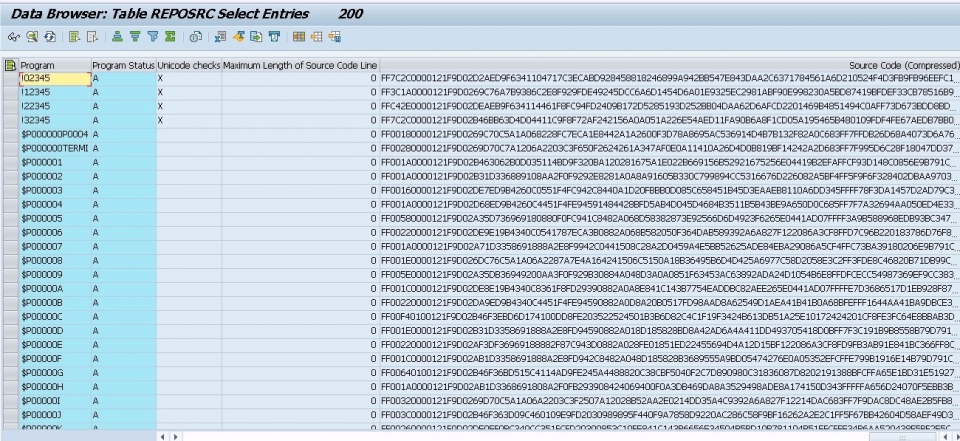The image size is (960, 441).
Task: Click the Change Layout grid icon
Action: (x=299, y=37)
